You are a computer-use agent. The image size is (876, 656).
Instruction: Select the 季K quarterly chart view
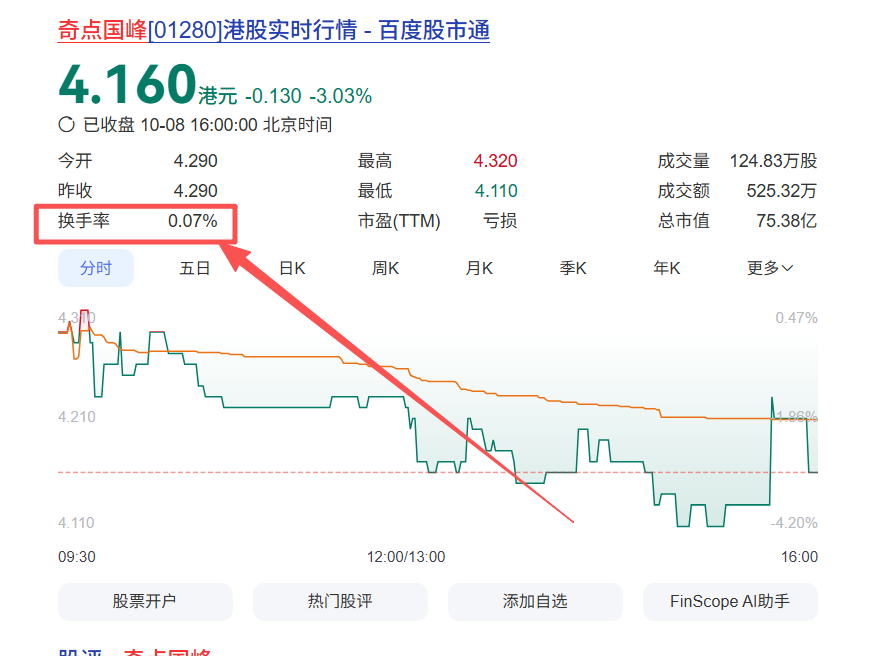pyautogui.click(x=572, y=268)
